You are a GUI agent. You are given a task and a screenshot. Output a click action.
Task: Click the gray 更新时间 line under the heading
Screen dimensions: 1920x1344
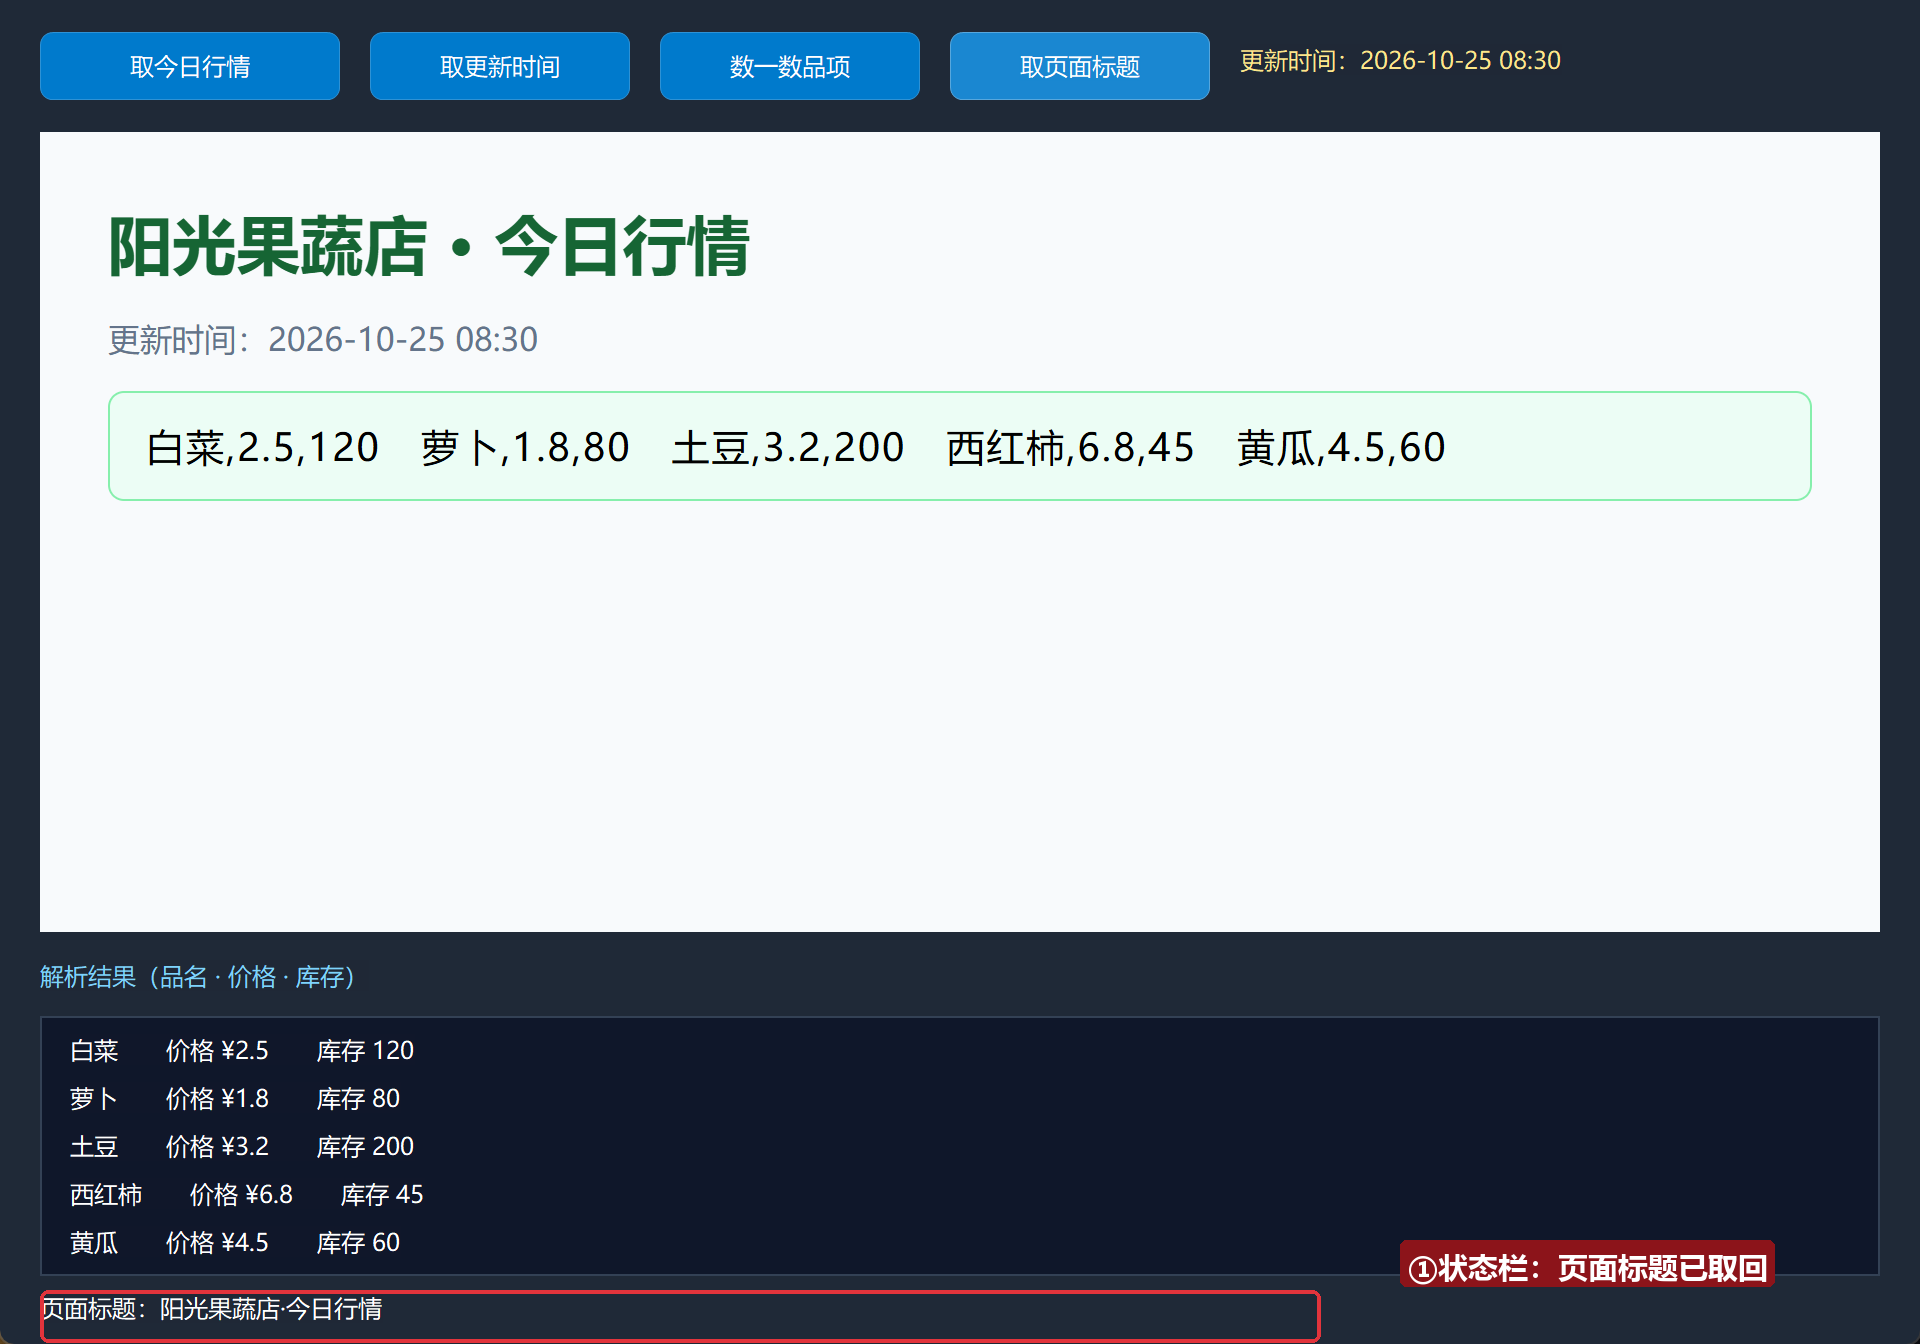click(323, 340)
